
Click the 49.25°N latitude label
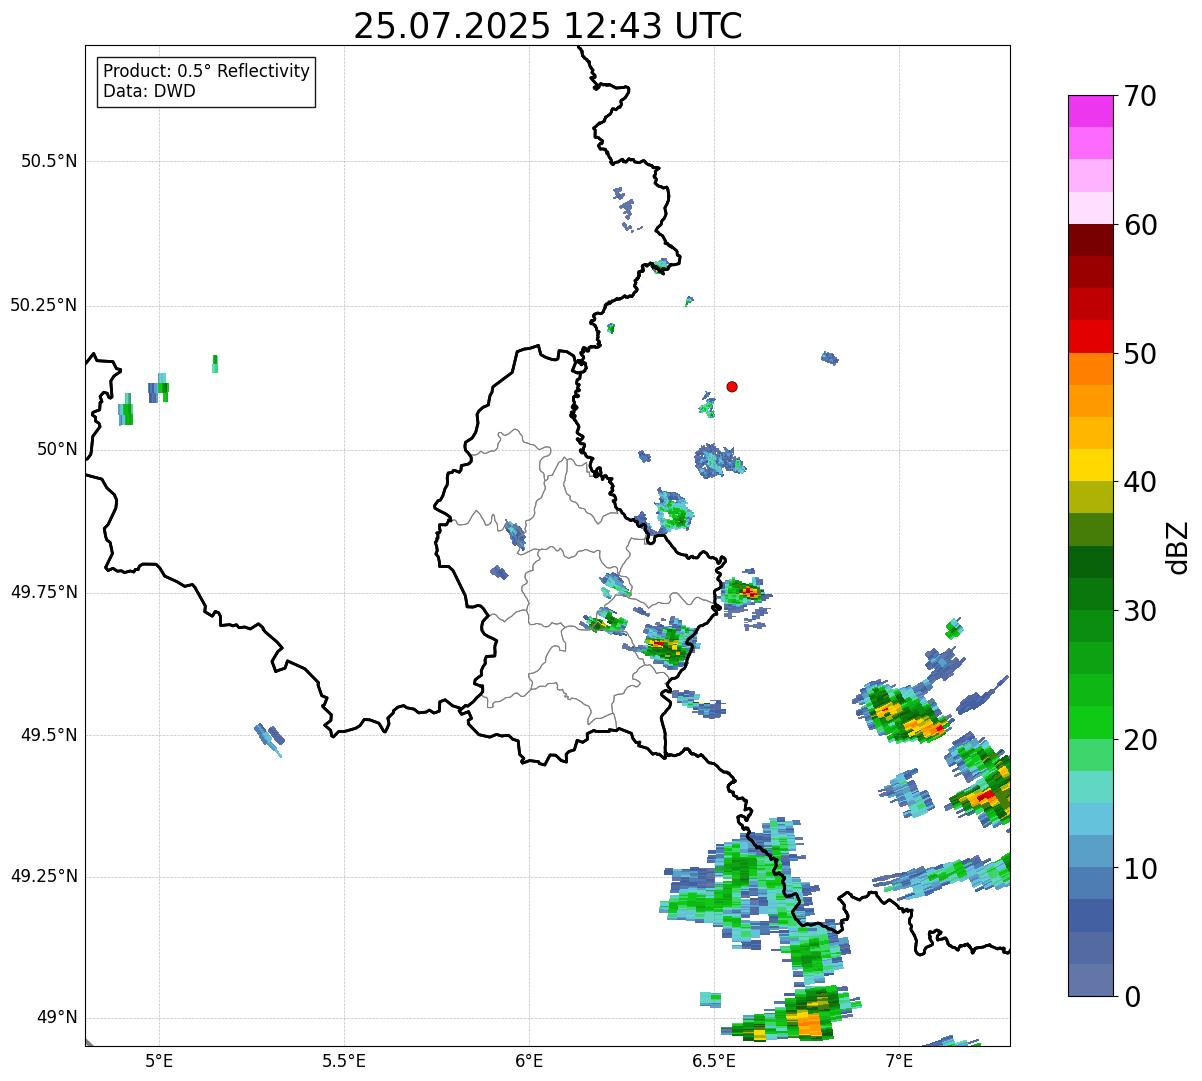pyautogui.click(x=44, y=876)
